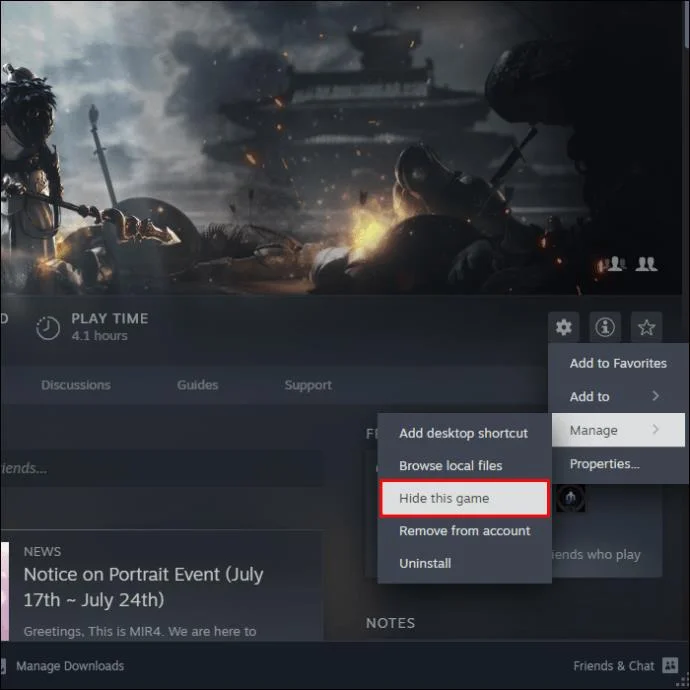Click the game hero banner image
Screen dimensions: 690x690
pos(341,147)
